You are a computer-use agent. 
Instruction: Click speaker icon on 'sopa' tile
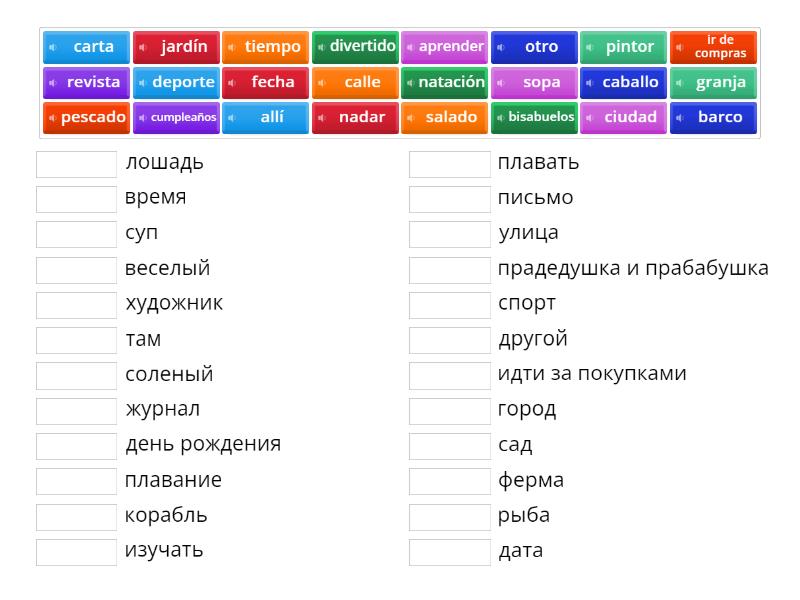[501, 83]
